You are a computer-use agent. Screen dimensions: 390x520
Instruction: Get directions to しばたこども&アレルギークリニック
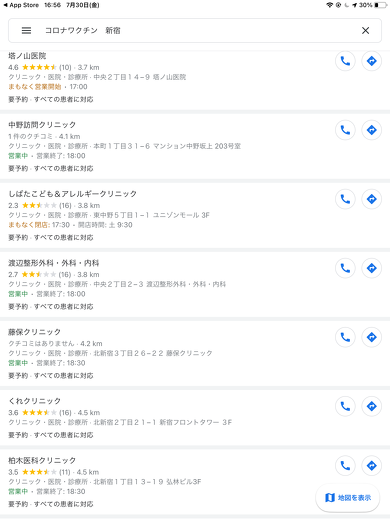tap(371, 199)
